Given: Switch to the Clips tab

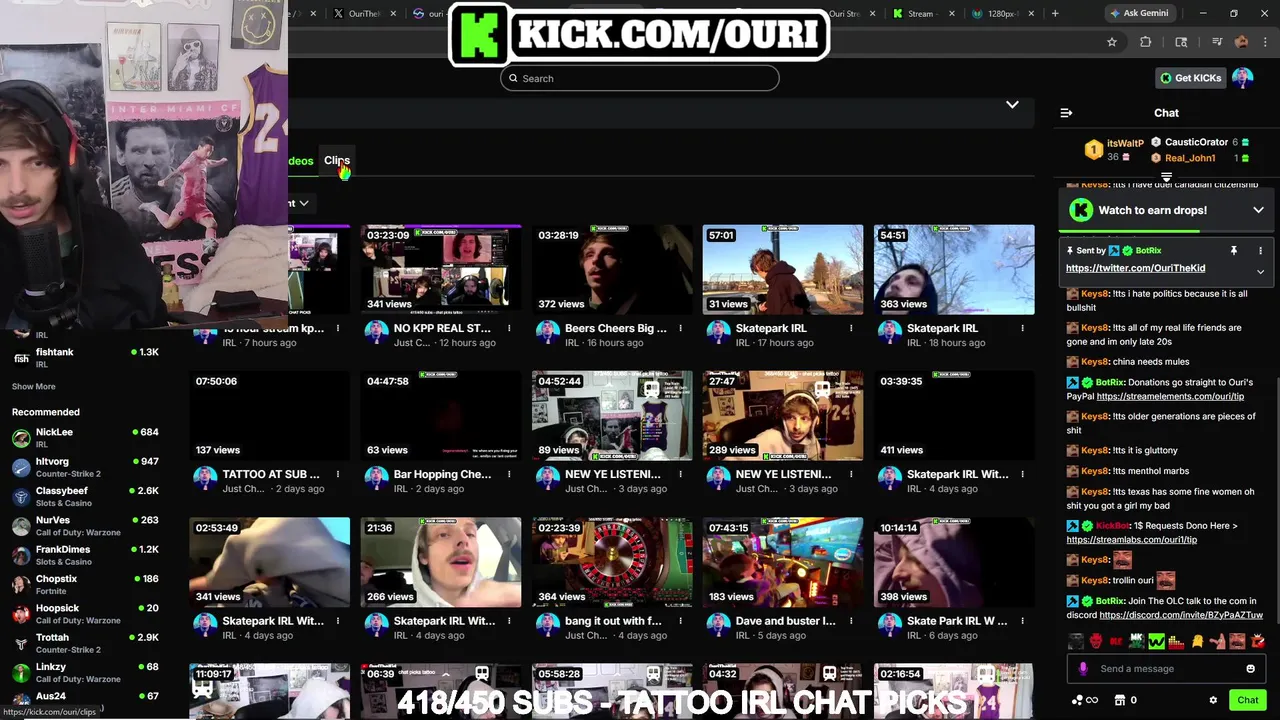Looking at the screenshot, I should coord(337,160).
